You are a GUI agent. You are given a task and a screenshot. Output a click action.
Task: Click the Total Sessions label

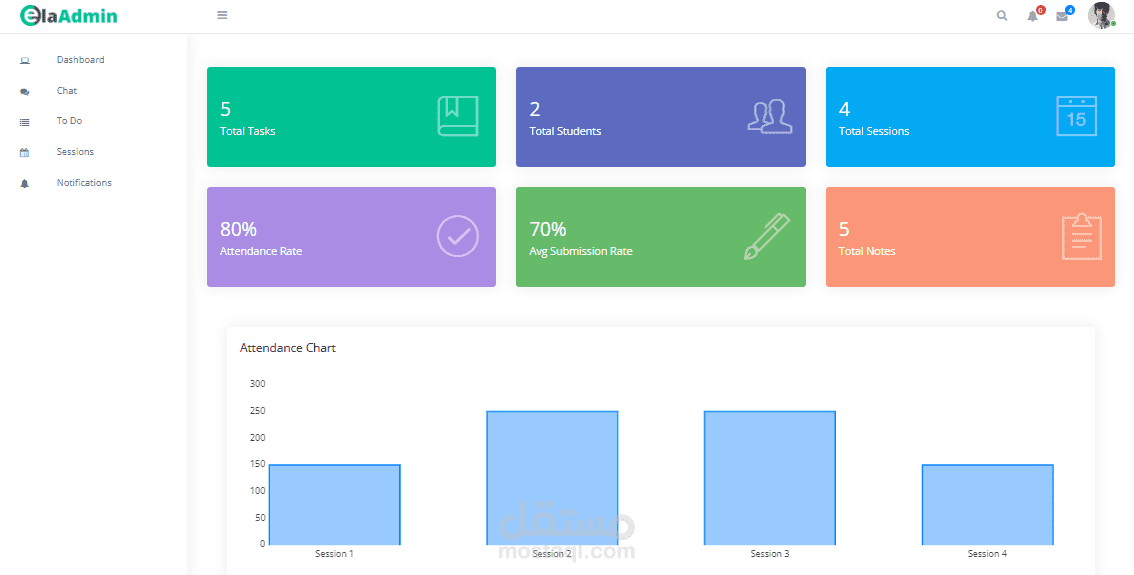(874, 132)
